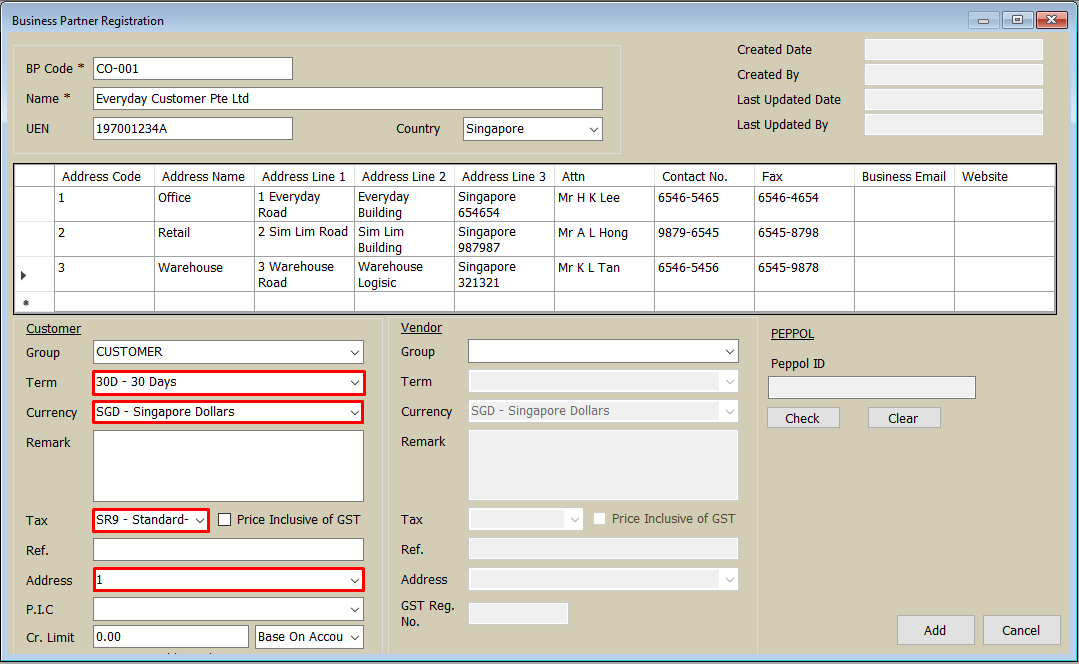Click the Mr A L Hong cell

click(604, 239)
